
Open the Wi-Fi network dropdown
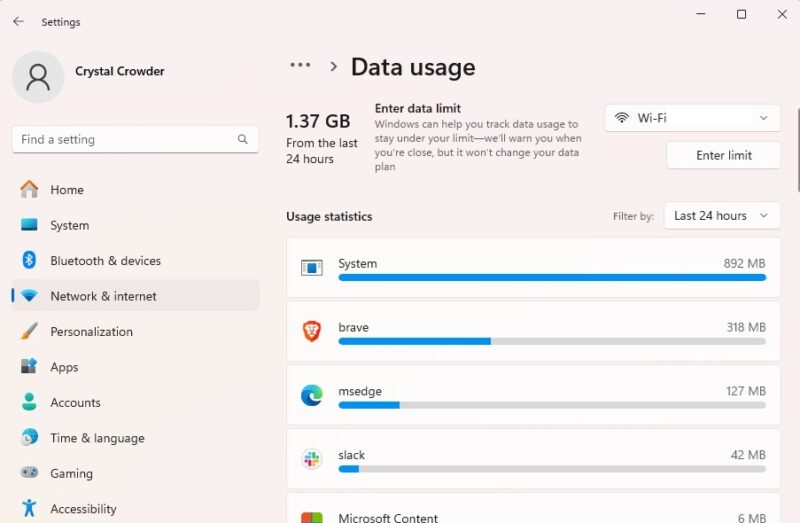692,118
